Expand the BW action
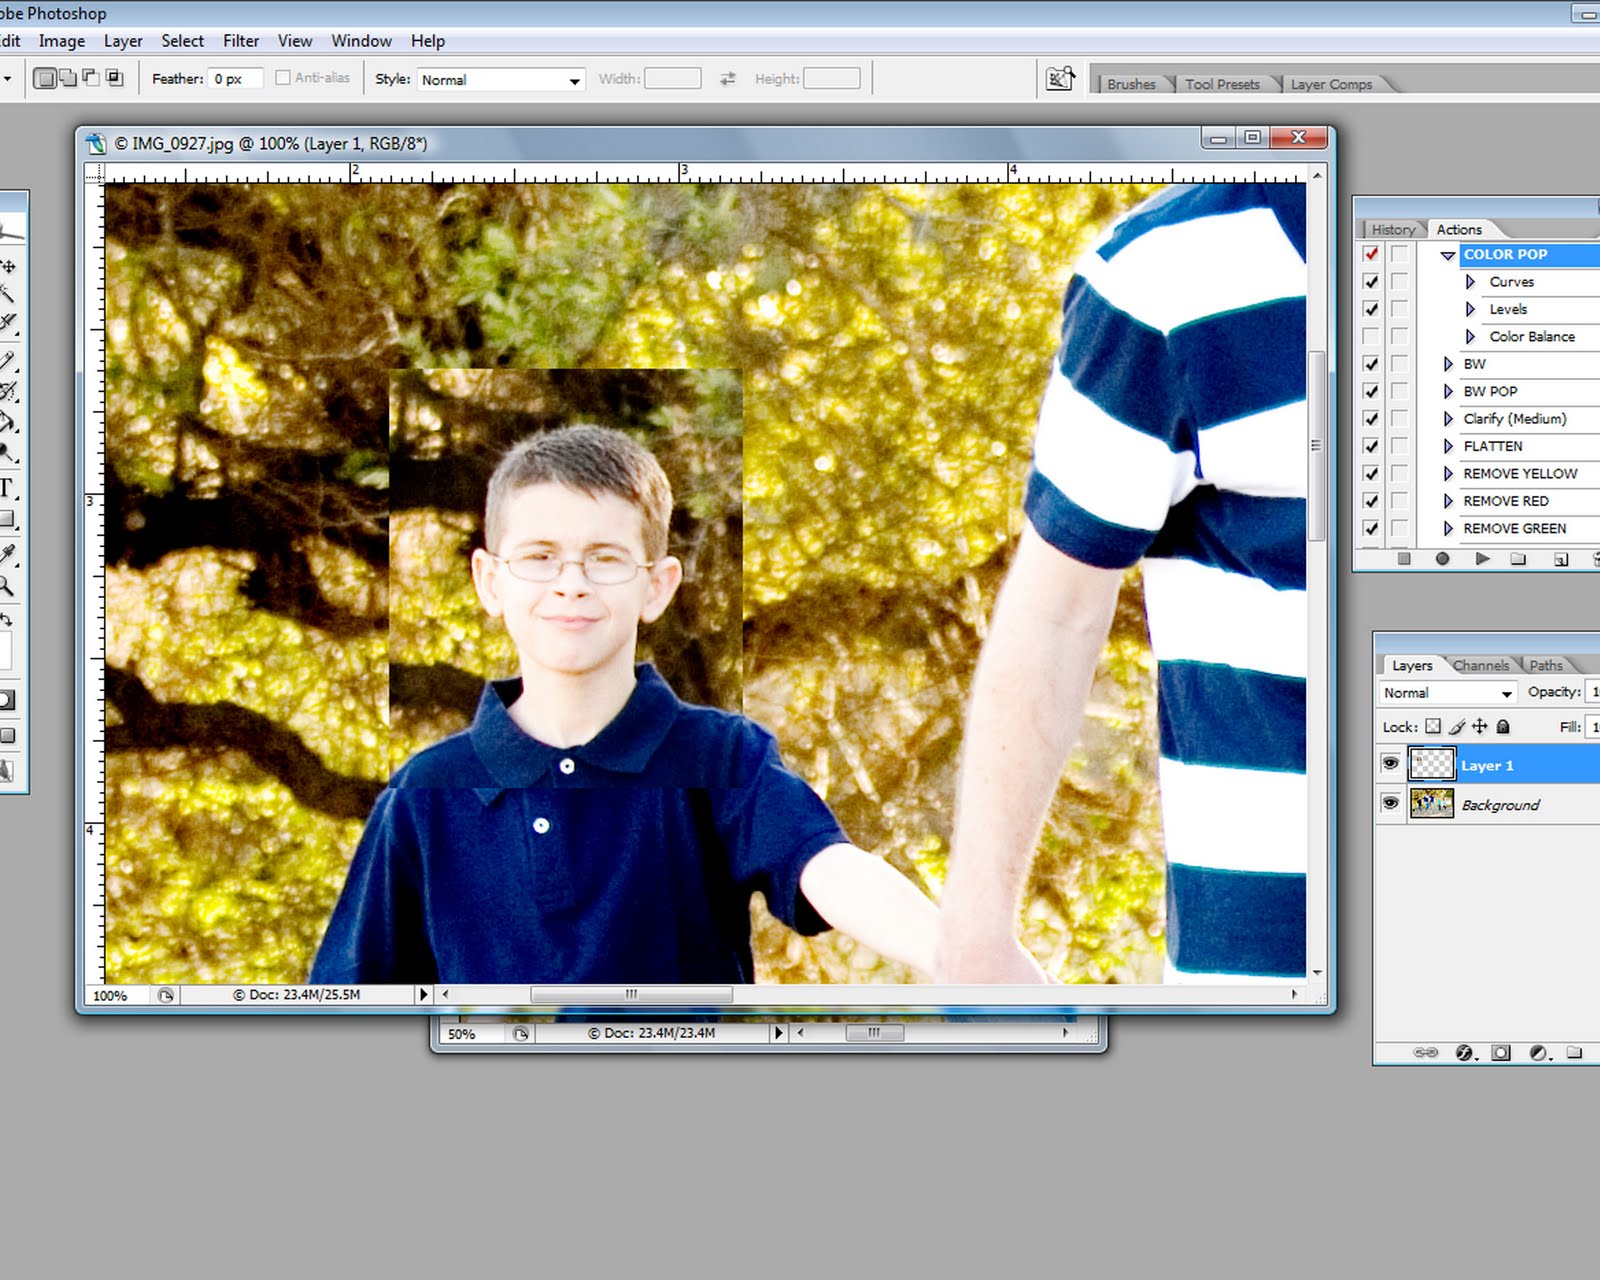Screen dimensions: 1600x1280 1447,364
